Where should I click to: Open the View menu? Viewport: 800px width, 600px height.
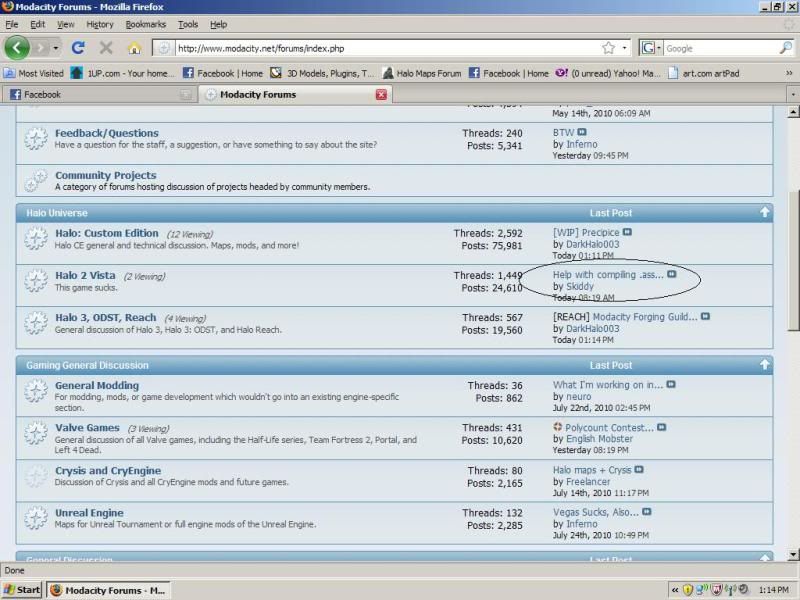coord(65,24)
